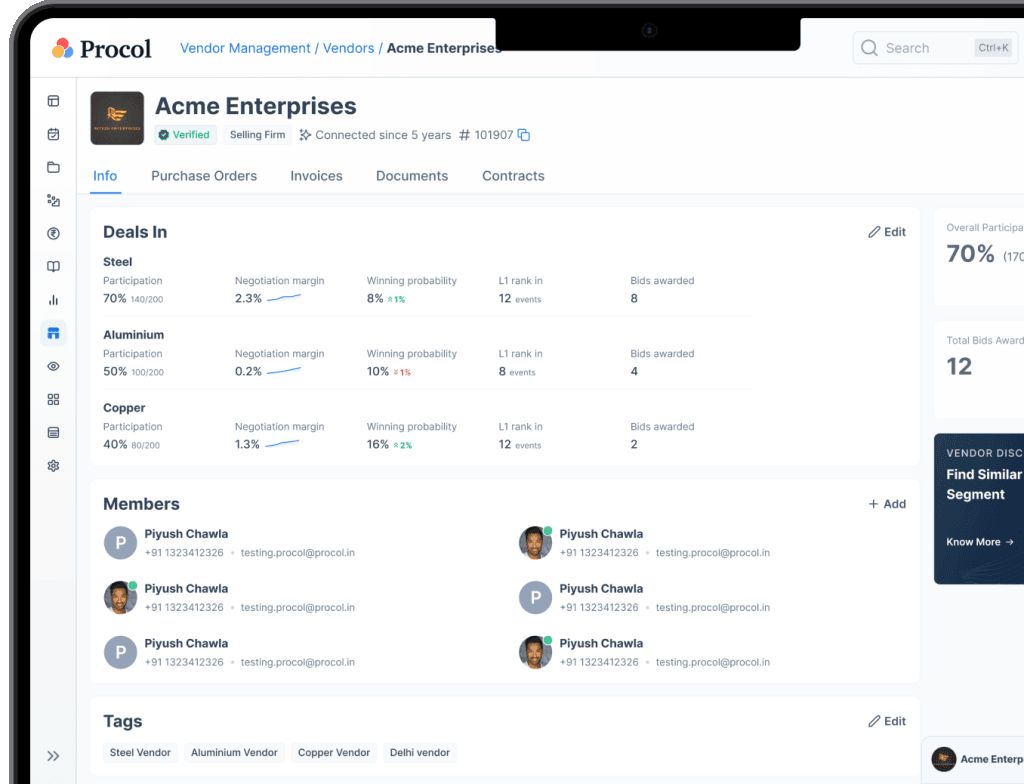The height and width of the screenshot is (784, 1024).
Task: Click the Verified badge
Action: pos(184,135)
